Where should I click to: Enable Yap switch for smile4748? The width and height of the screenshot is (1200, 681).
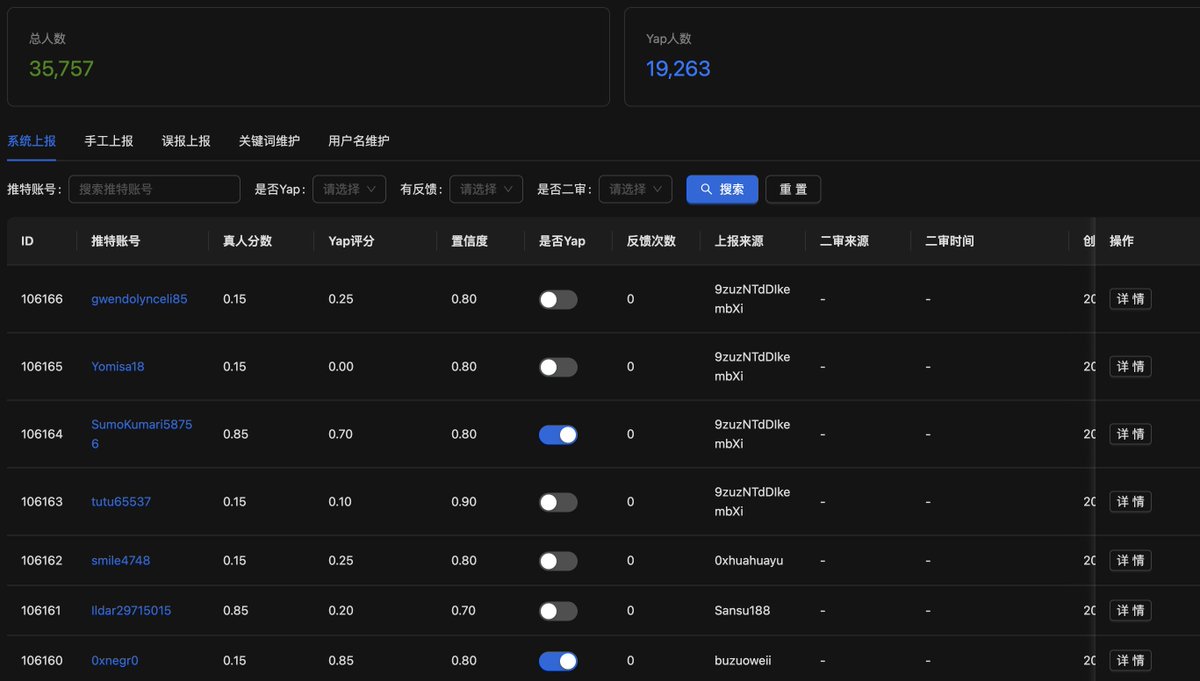point(558,561)
